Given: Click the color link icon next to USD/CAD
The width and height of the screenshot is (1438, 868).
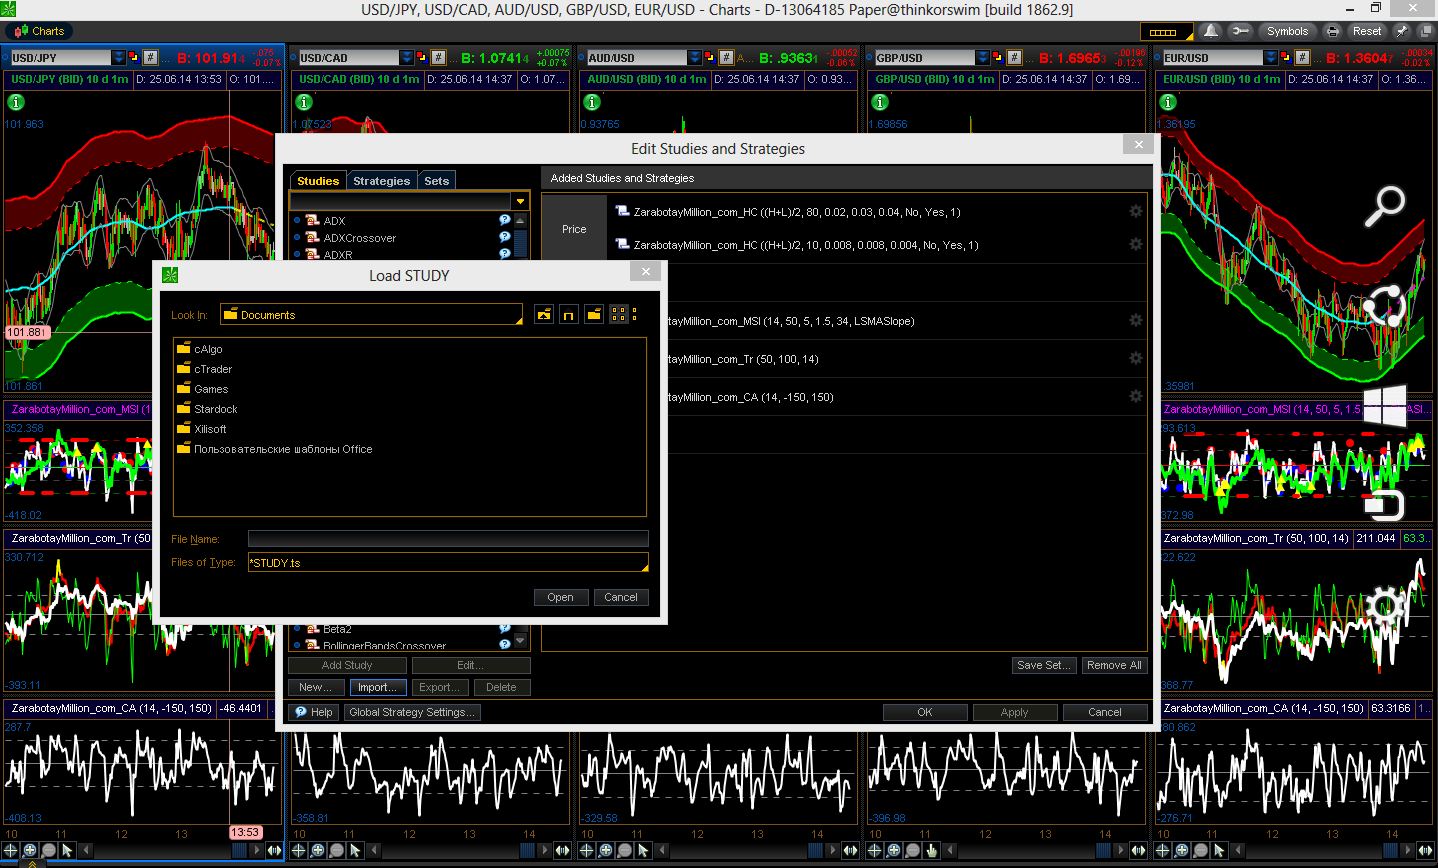Looking at the screenshot, I should point(422,58).
